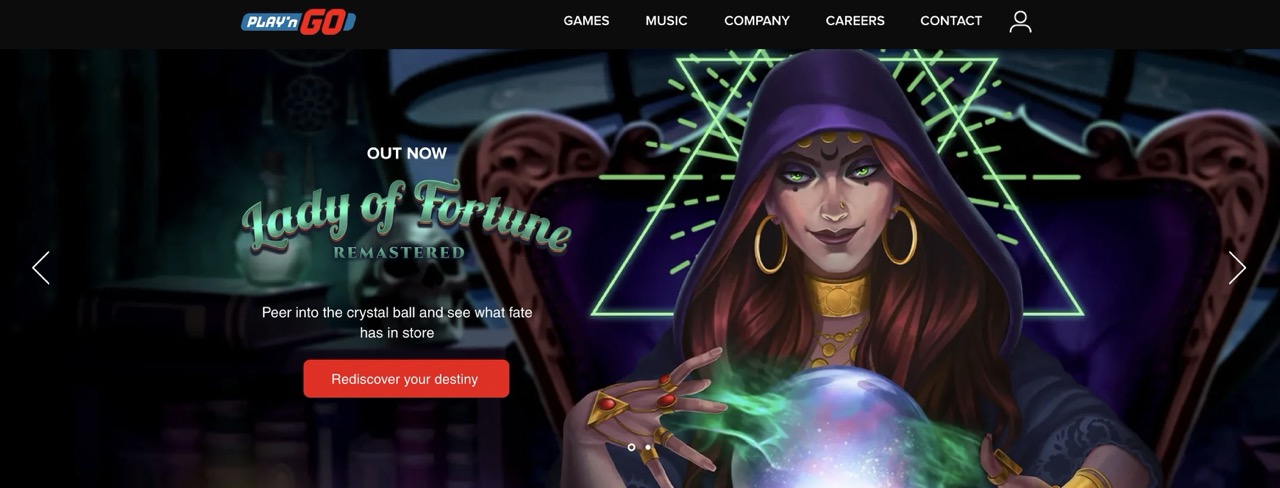The height and width of the screenshot is (488, 1280).
Task: Click the Peer into the crystal ball text
Action: [x=397, y=322]
